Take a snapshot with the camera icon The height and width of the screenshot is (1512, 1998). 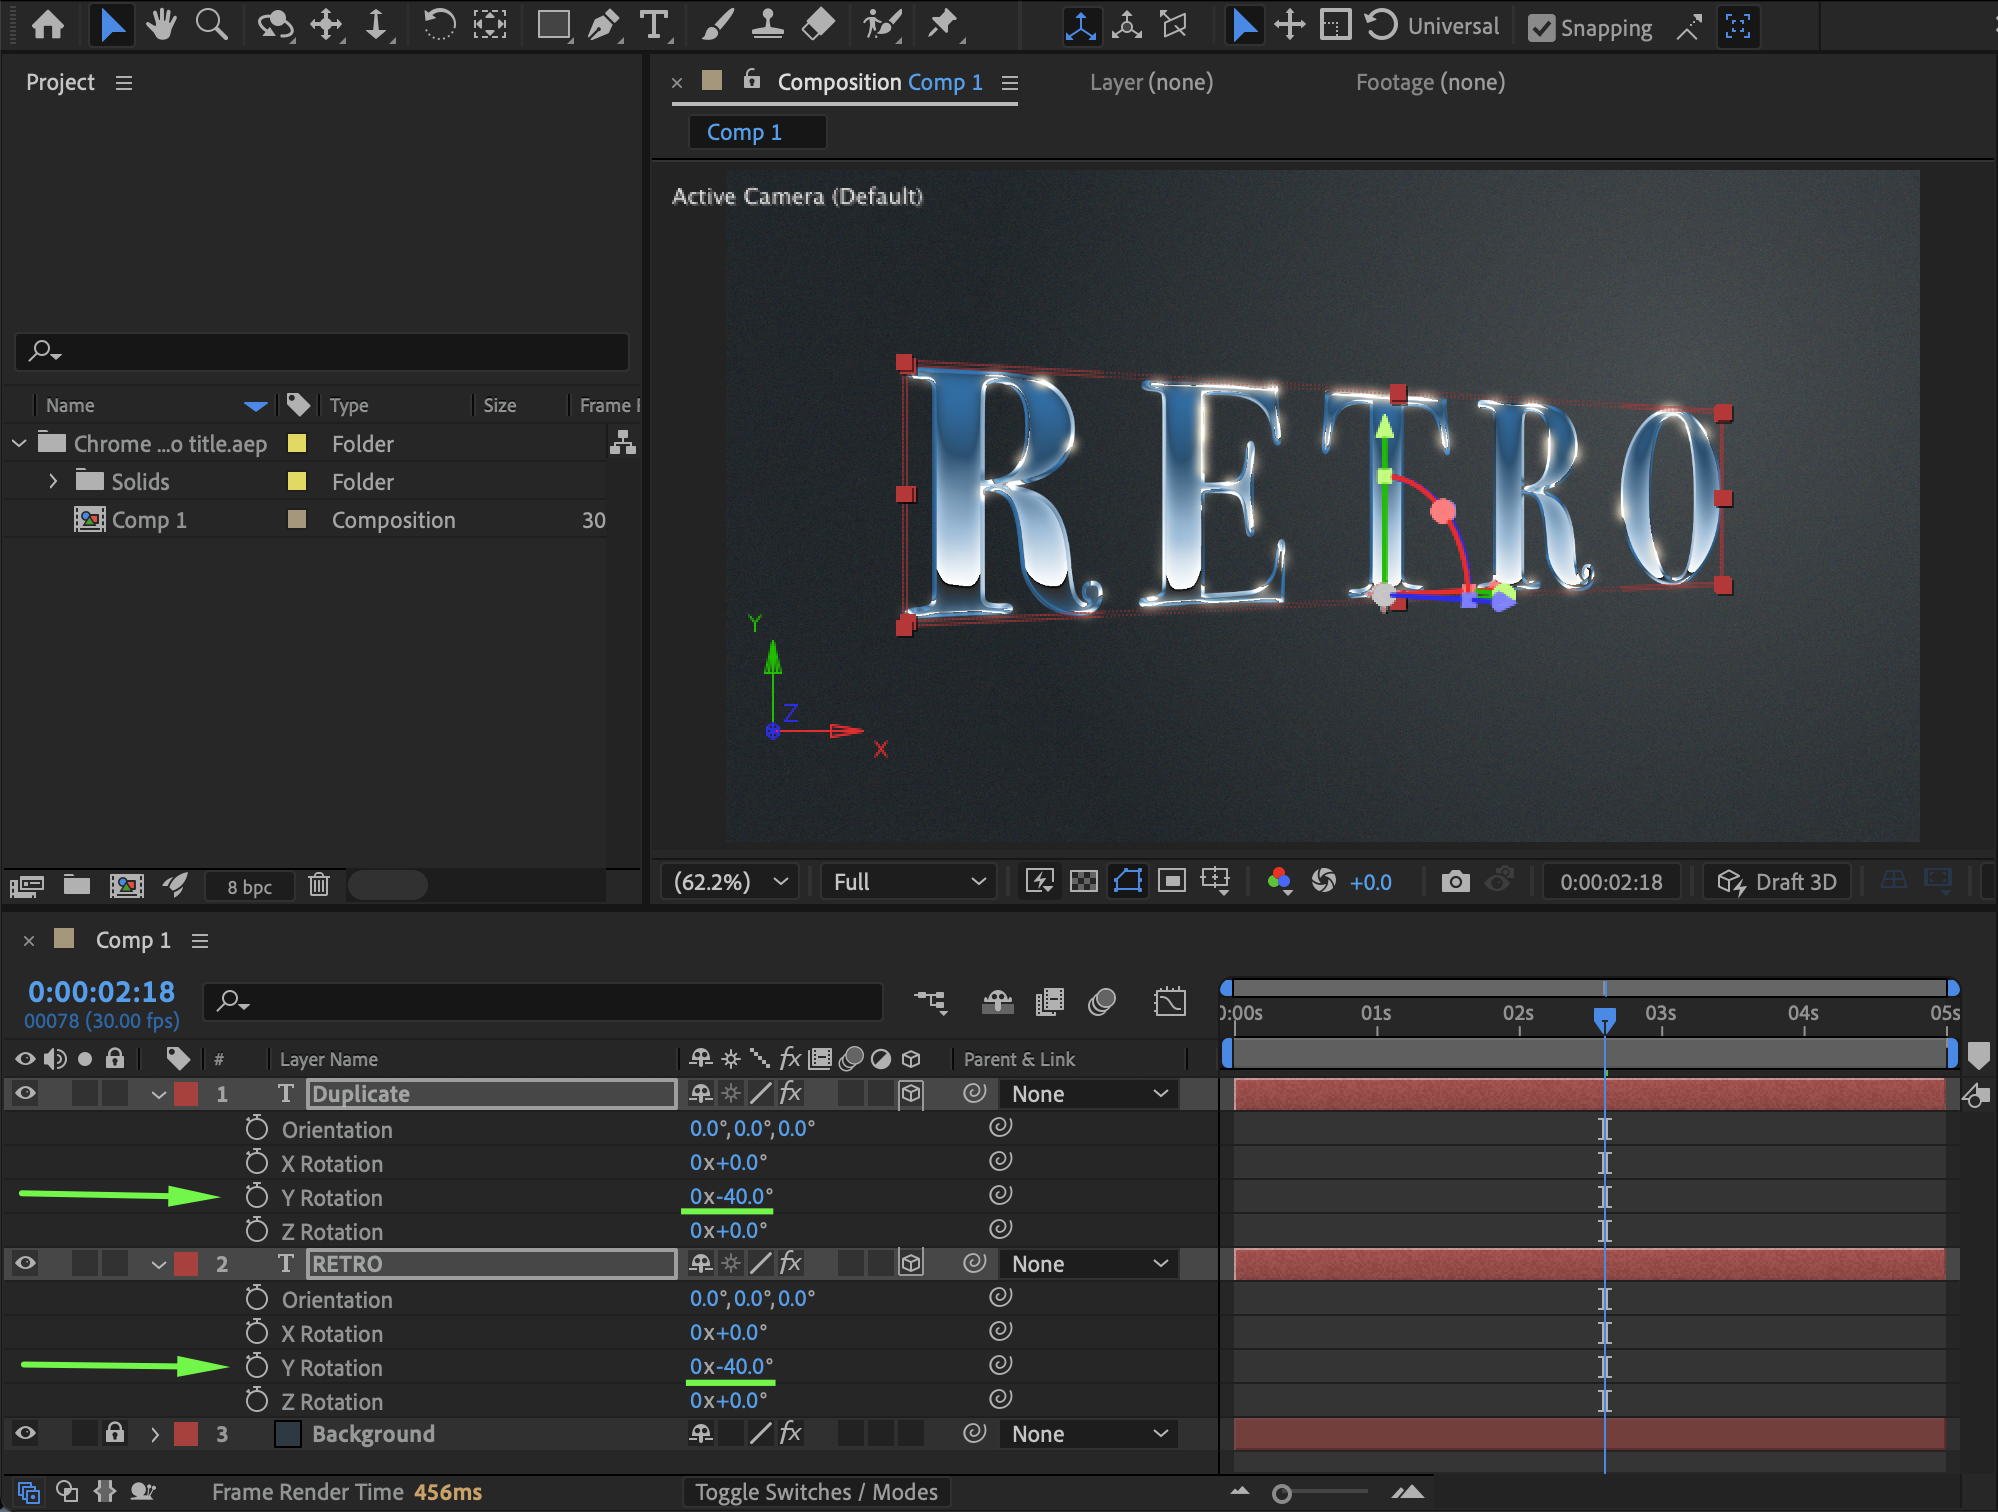(x=1455, y=881)
